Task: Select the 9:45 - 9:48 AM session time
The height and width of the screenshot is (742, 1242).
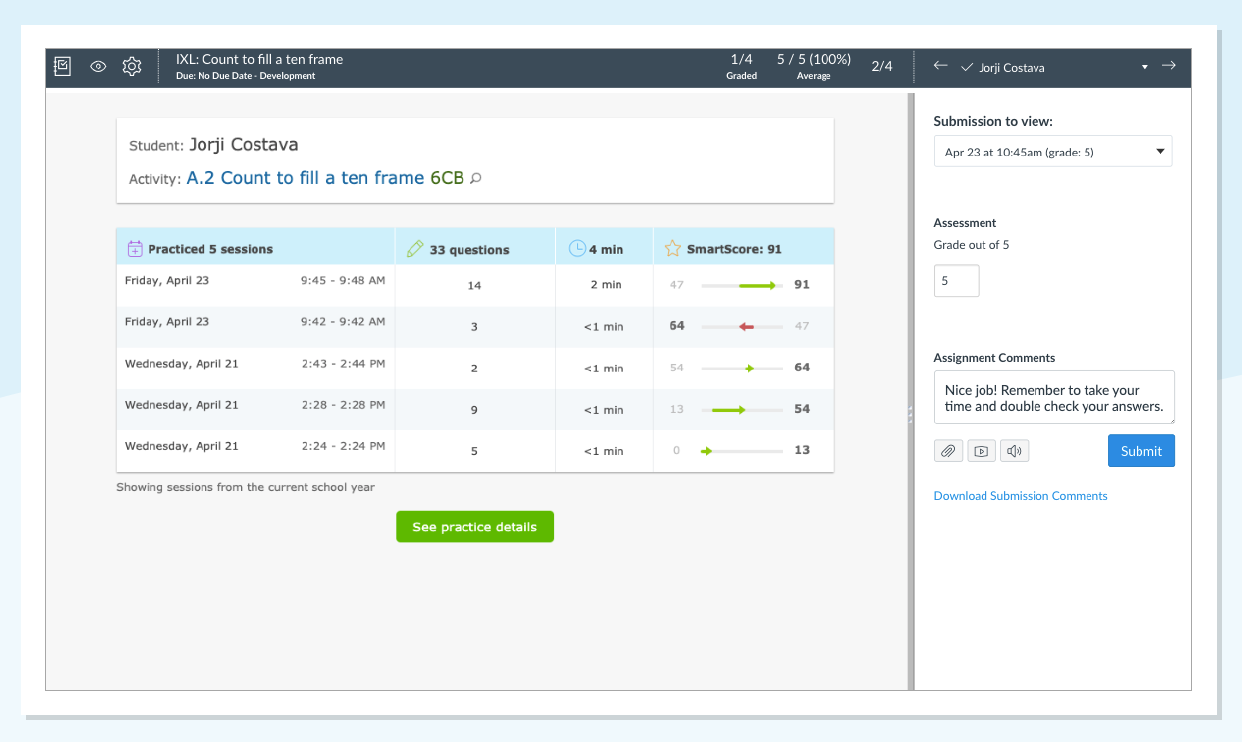Action: 343,281
